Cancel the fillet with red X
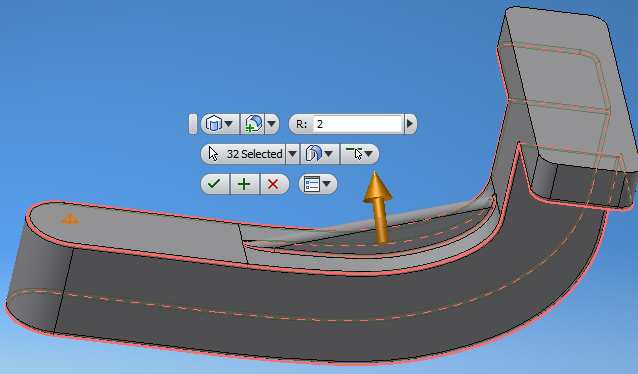The height and width of the screenshot is (374, 638). tap(273, 184)
